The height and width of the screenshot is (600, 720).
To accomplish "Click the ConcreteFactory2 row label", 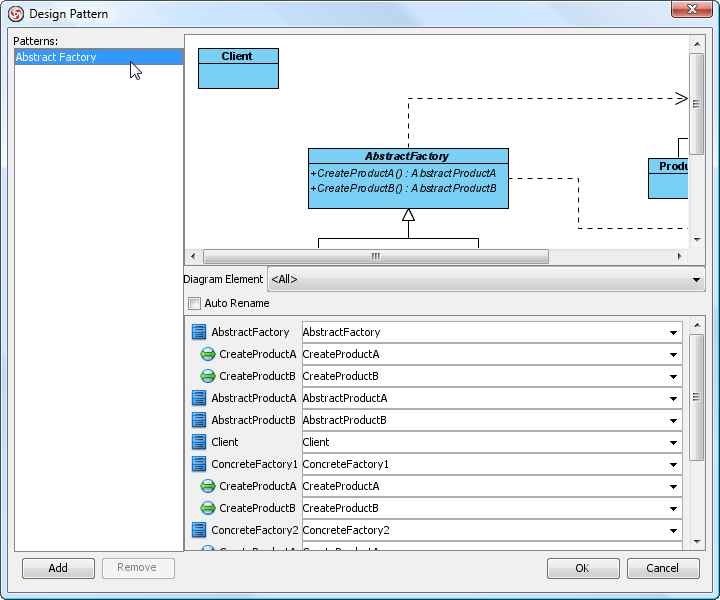I will [255, 530].
